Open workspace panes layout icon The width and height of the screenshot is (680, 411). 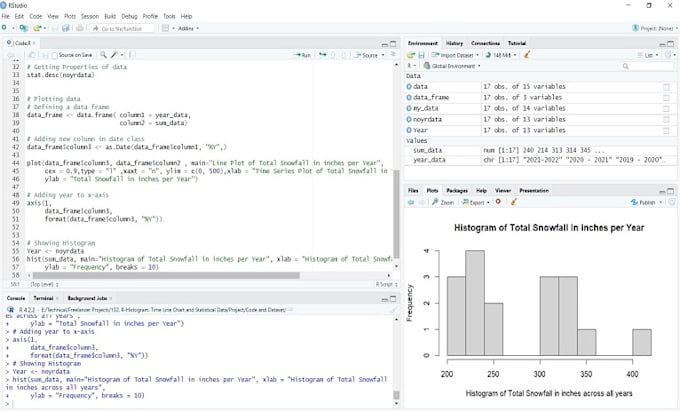coord(165,28)
